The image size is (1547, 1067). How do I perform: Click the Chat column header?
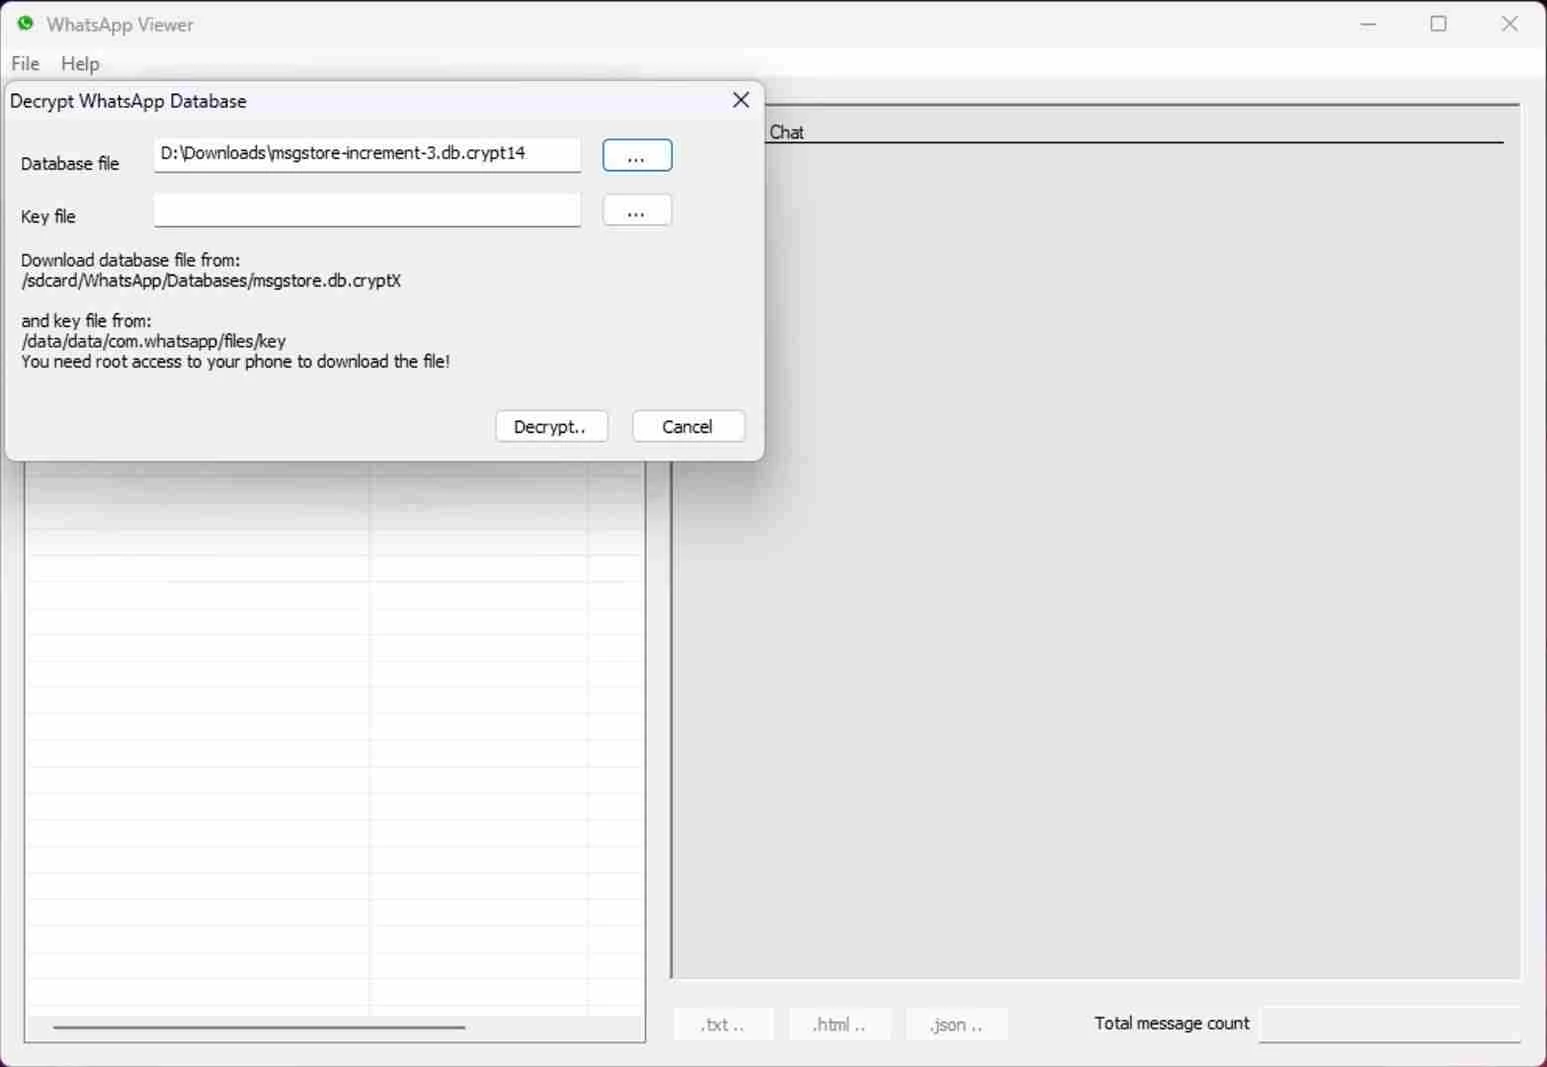tap(787, 132)
